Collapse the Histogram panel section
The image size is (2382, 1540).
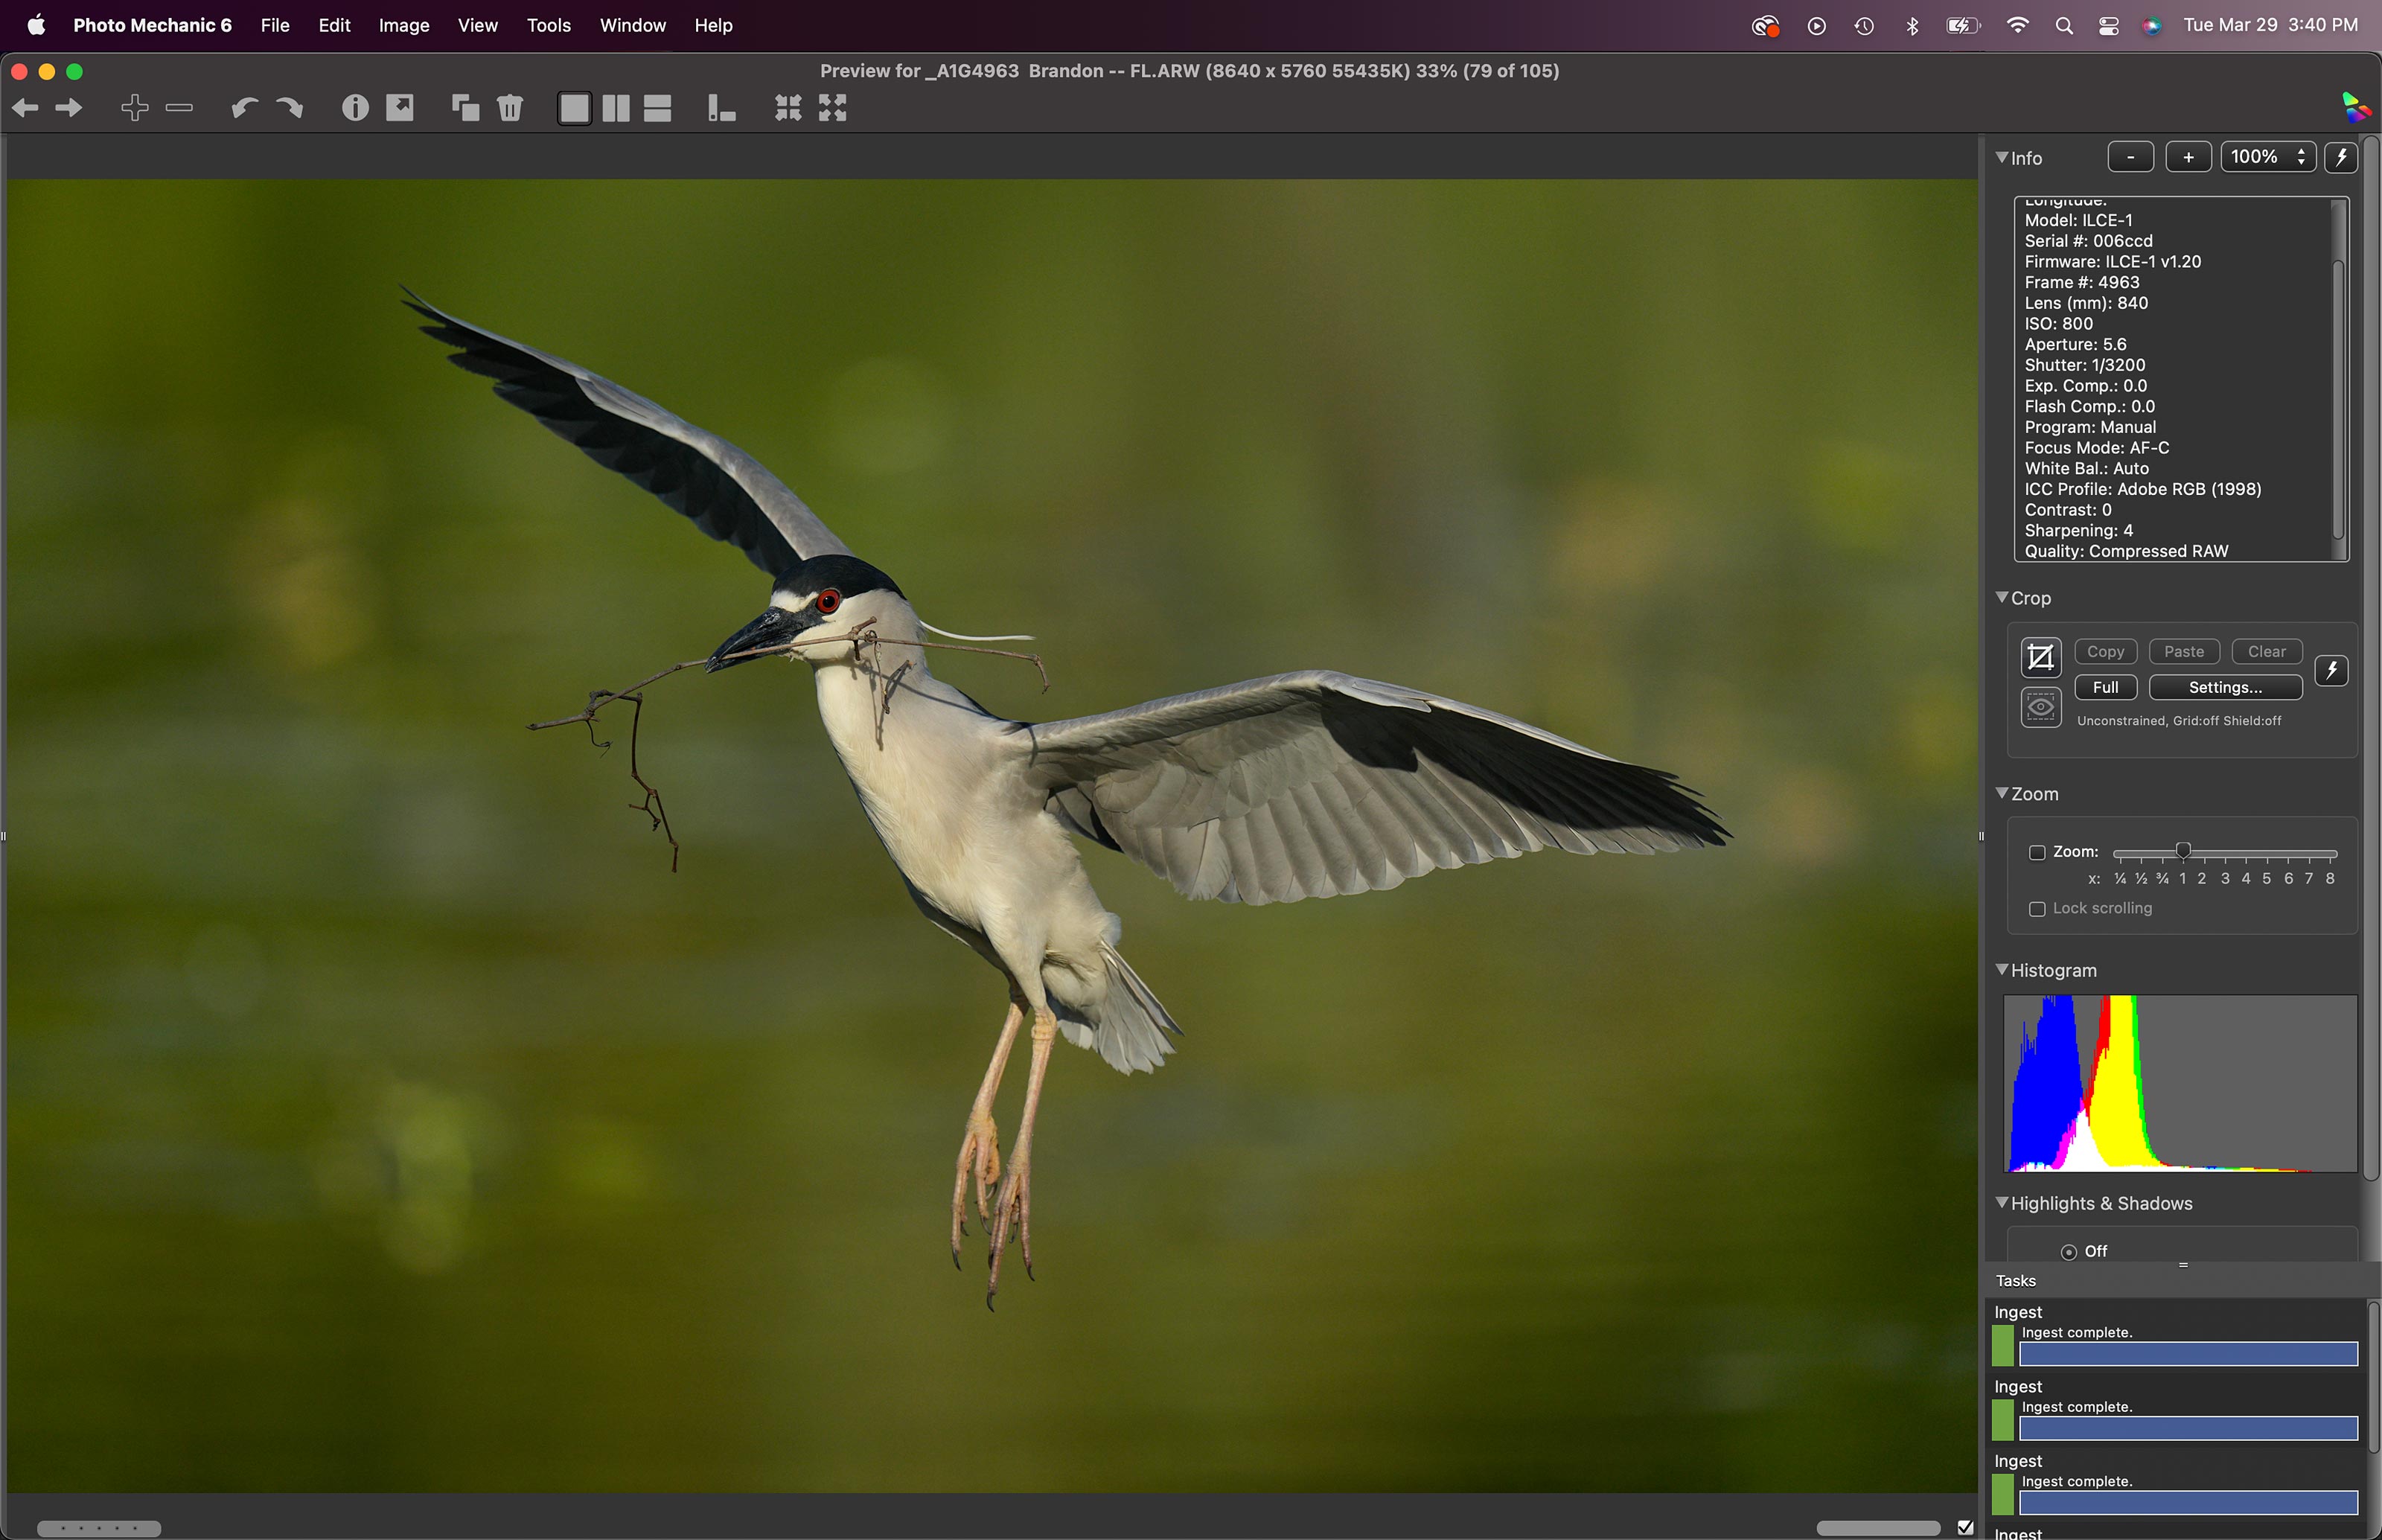coord(2002,969)
